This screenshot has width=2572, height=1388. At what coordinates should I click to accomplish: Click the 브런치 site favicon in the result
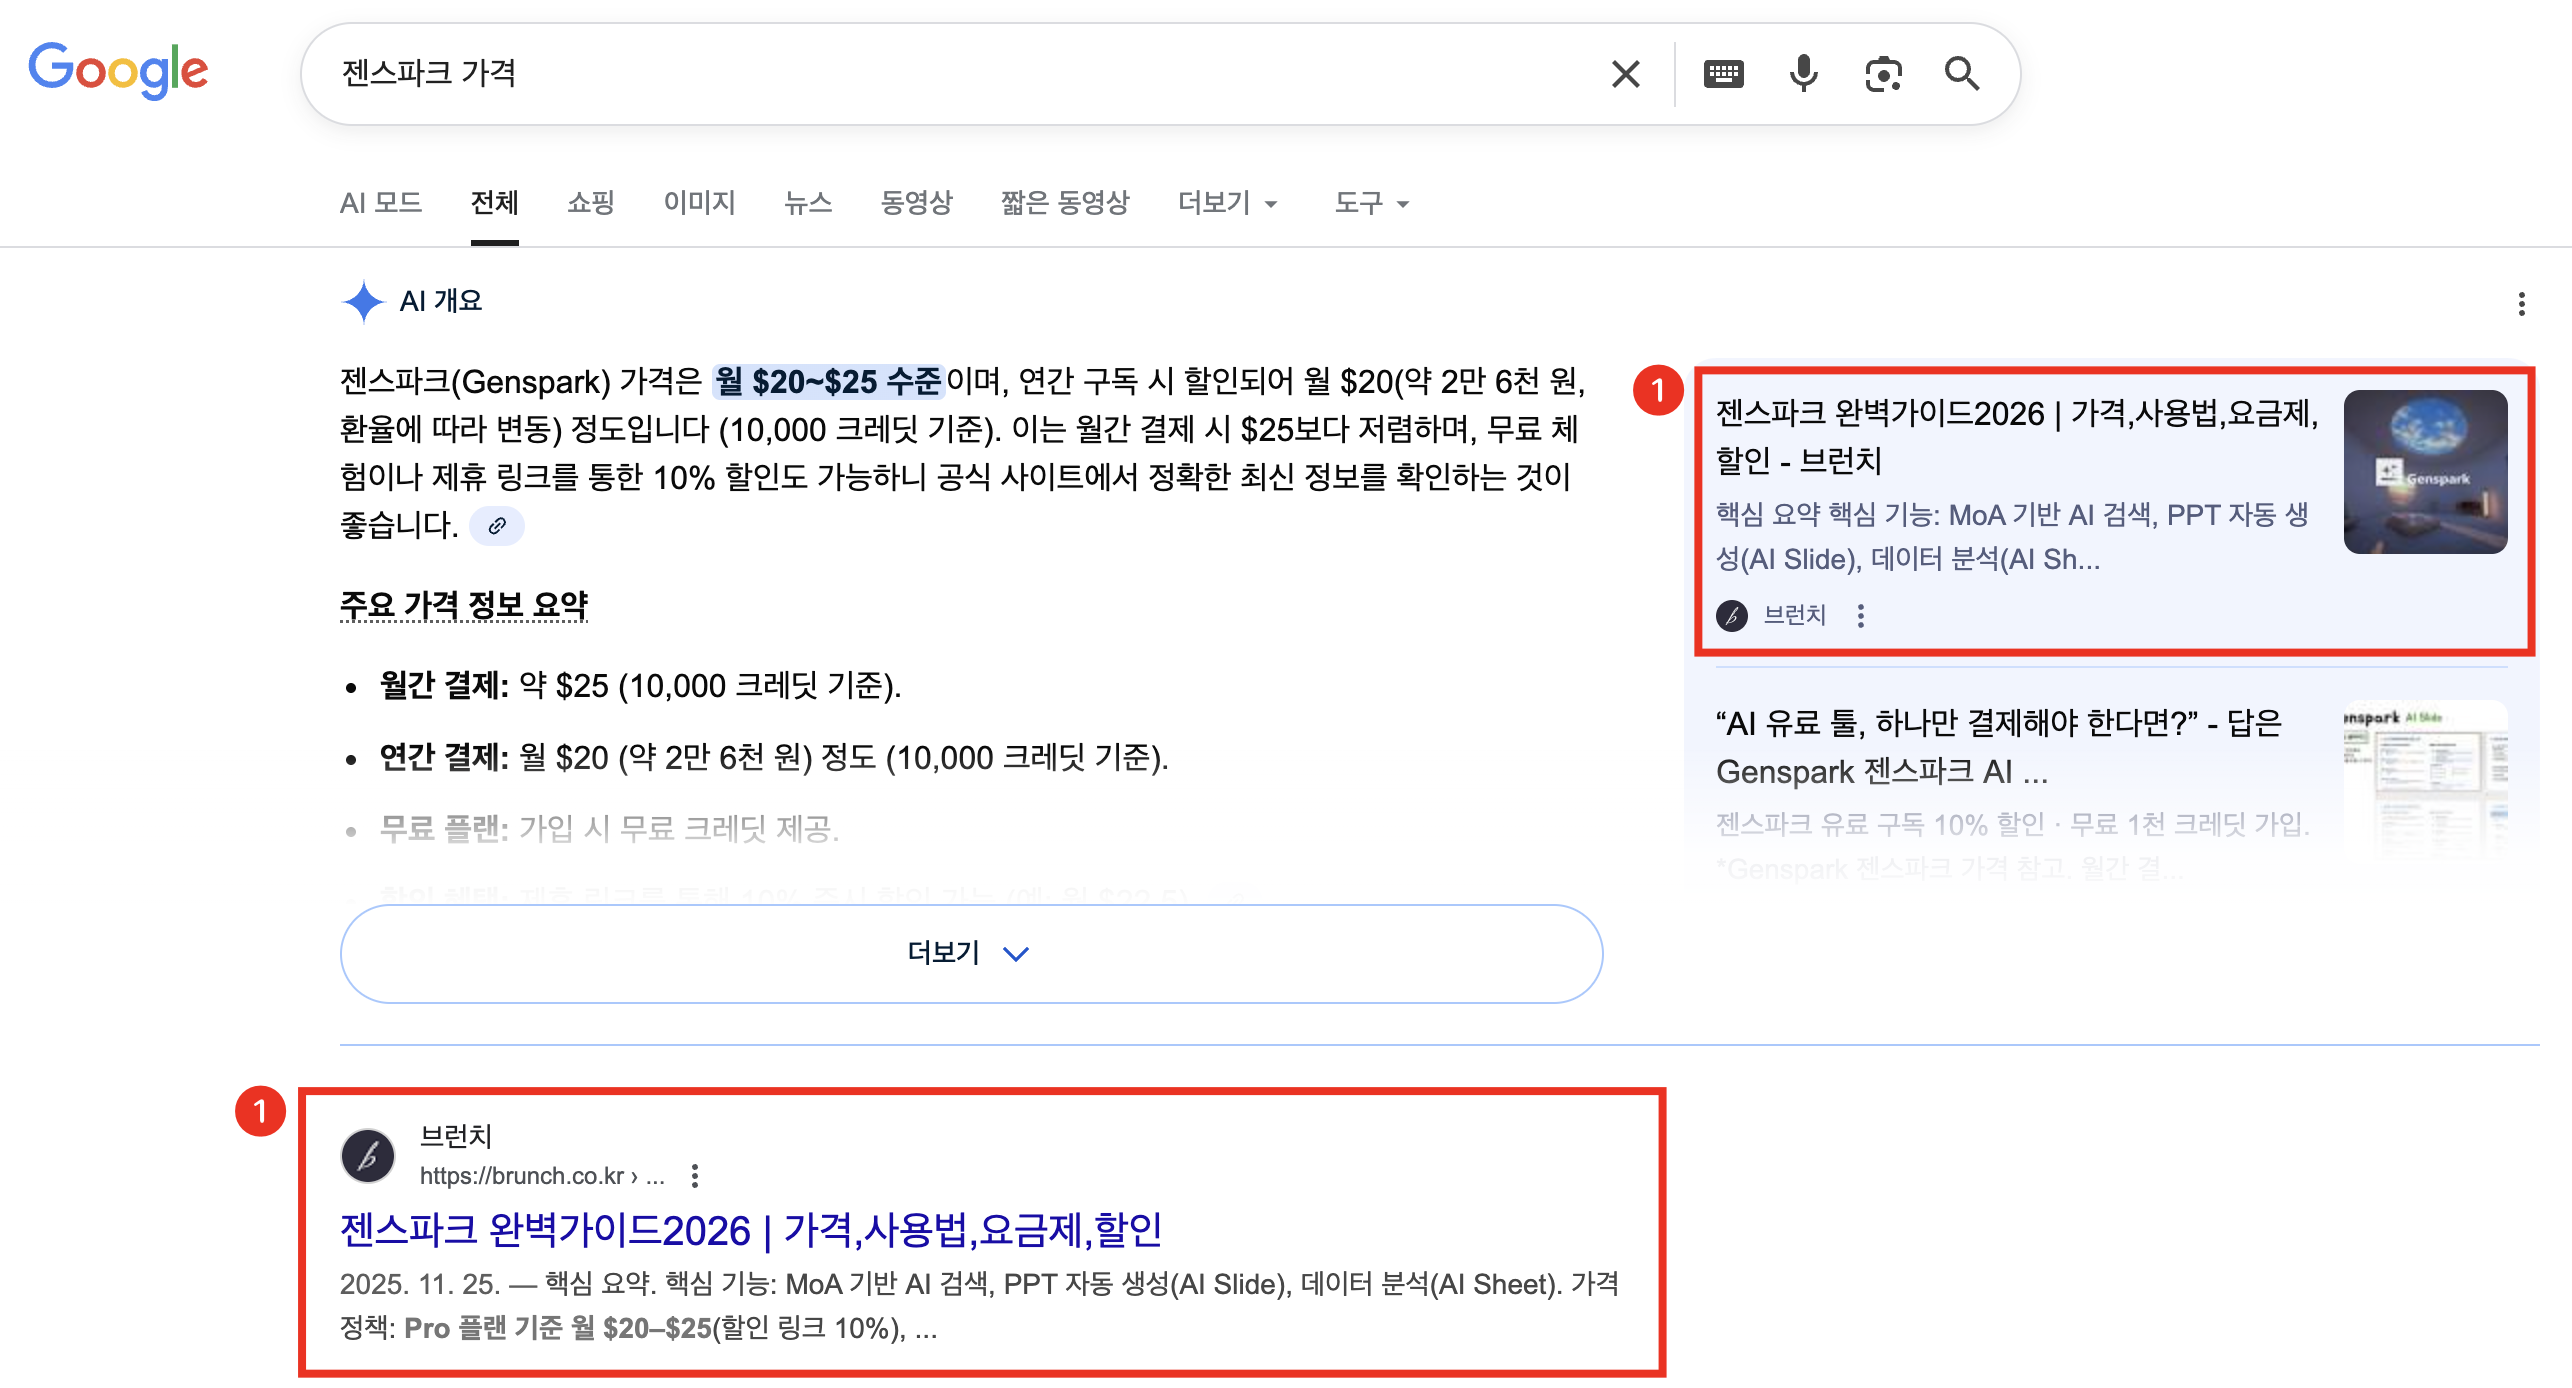click(x=368, y=1155)
